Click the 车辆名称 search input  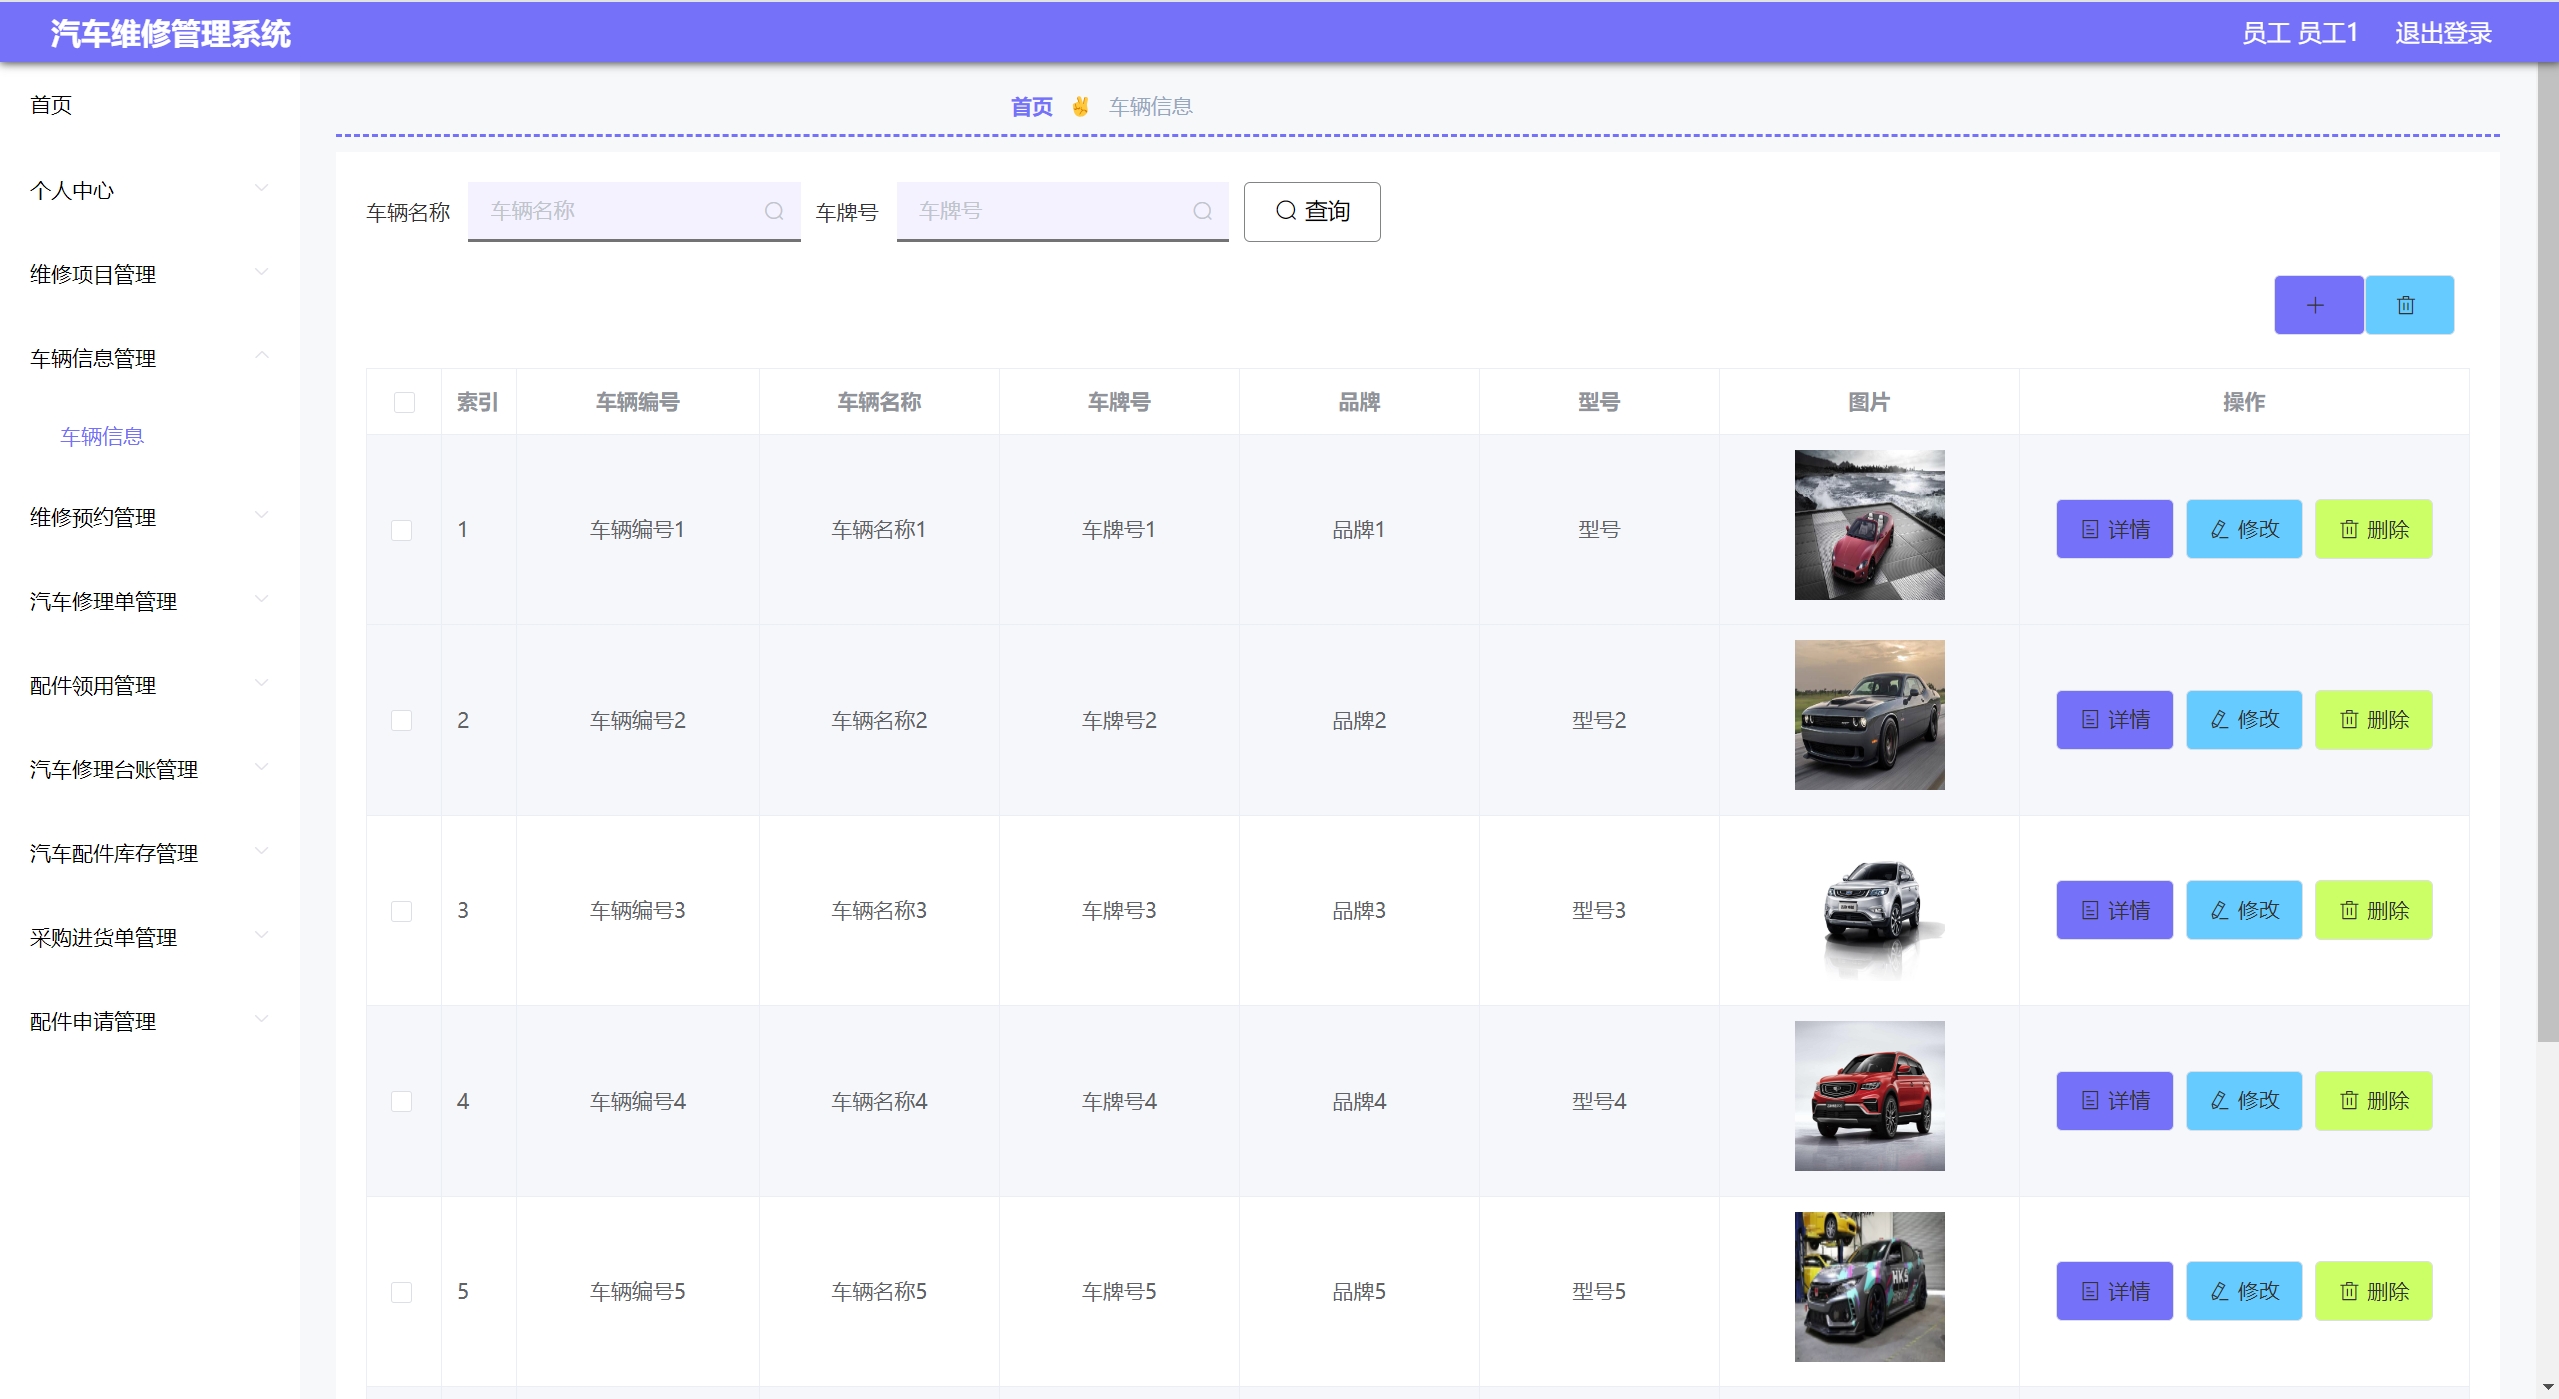pyautogui.click(x=634, y=211)
